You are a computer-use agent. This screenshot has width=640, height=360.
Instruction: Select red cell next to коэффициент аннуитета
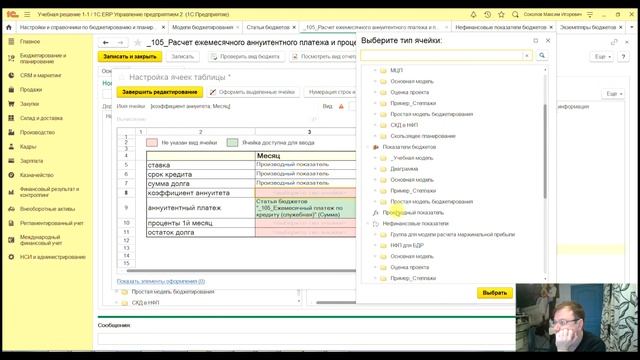(x=305, y=193)
